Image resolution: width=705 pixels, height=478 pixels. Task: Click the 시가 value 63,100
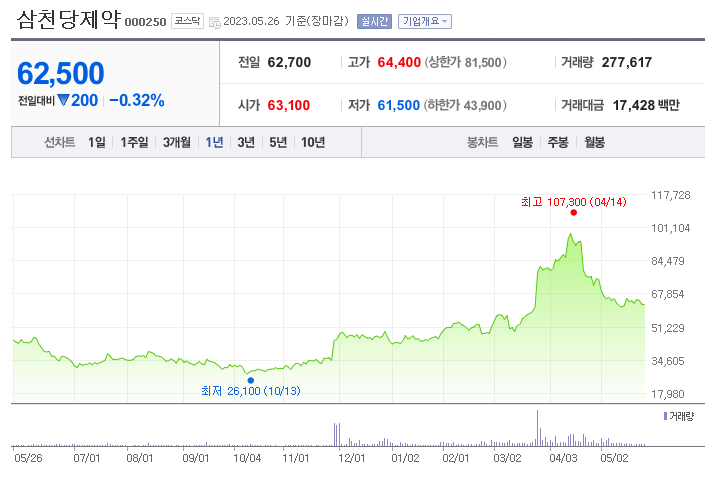(x=289, y=105)
